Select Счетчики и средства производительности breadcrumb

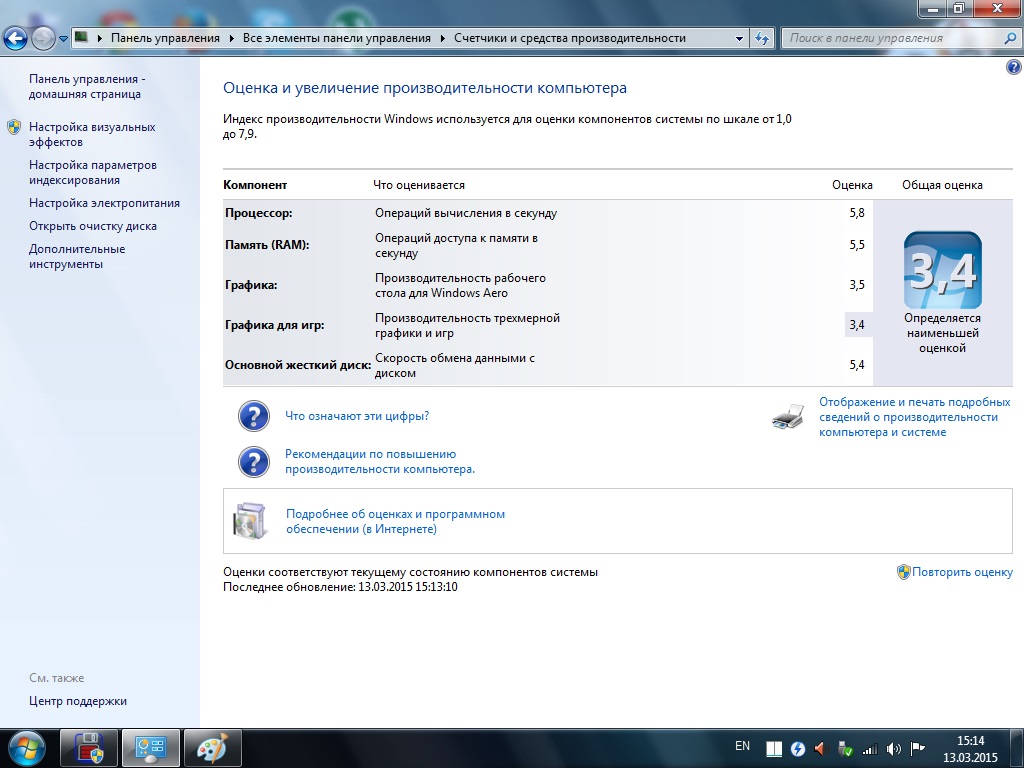(x=569, y=38)
